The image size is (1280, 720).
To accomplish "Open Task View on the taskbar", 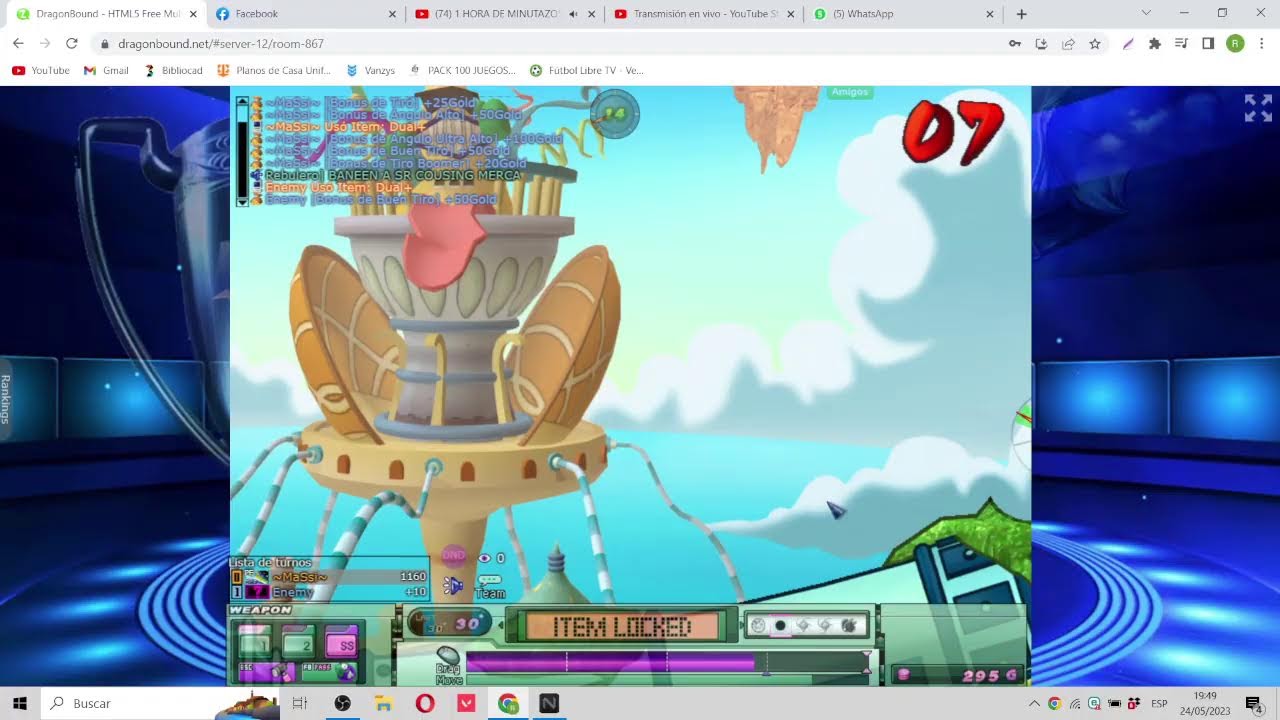I will [299, 703].
